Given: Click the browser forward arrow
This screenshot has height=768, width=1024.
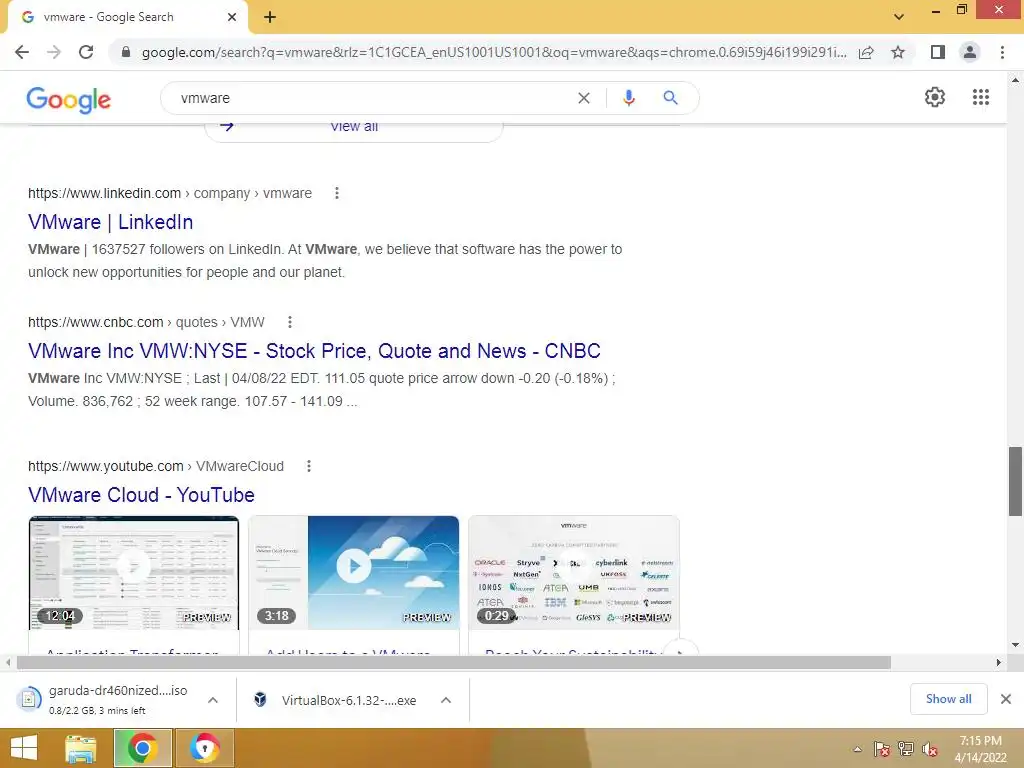Looking at the screenshot, I should (54, 52).
